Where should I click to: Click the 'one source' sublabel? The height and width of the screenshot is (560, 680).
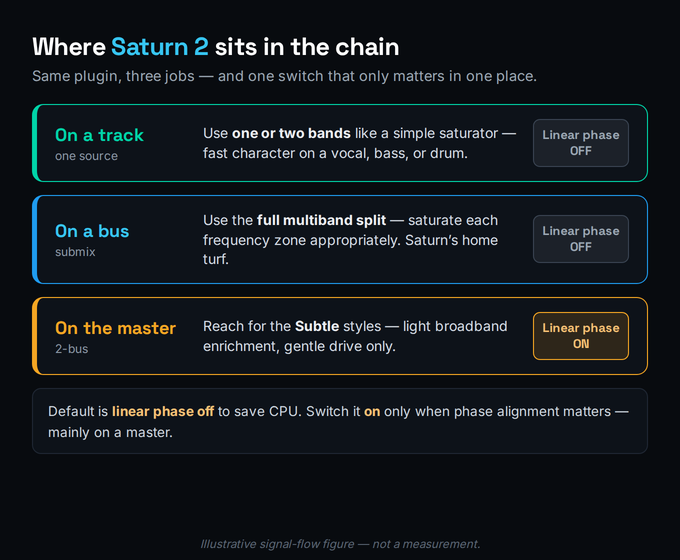(x=86, y=156)
